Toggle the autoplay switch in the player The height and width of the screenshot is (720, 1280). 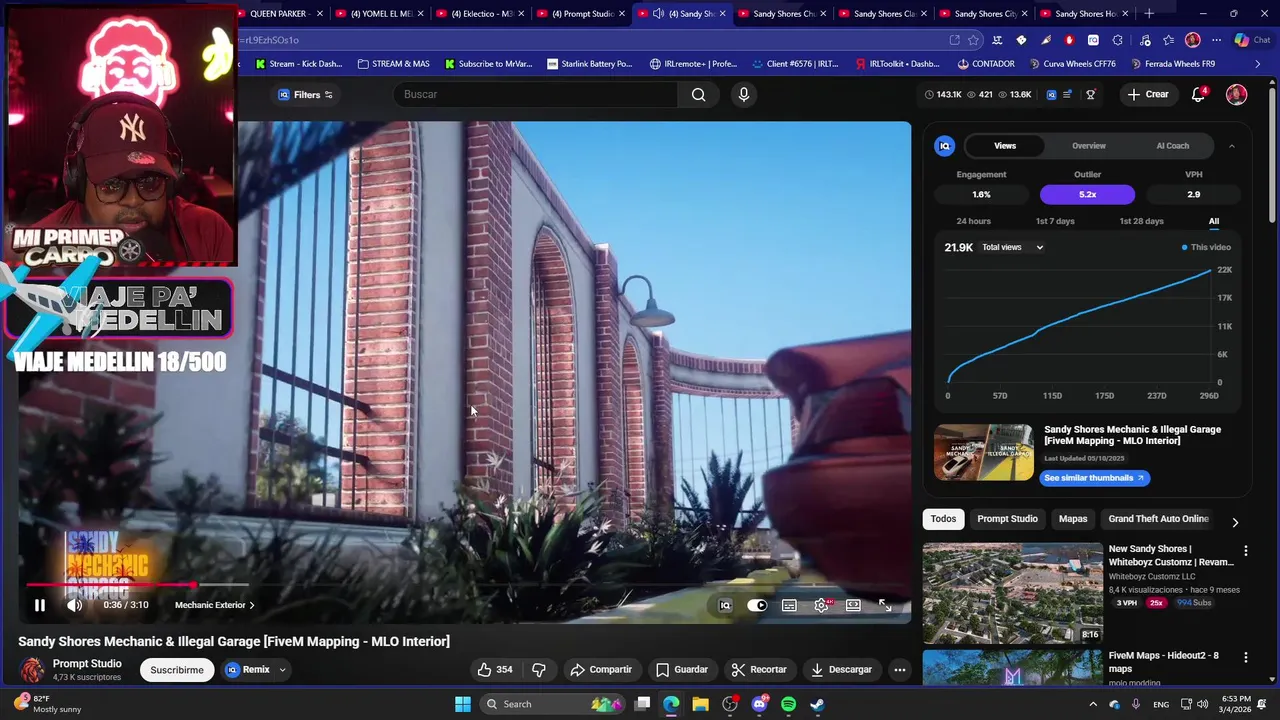[x=757, y=605]
